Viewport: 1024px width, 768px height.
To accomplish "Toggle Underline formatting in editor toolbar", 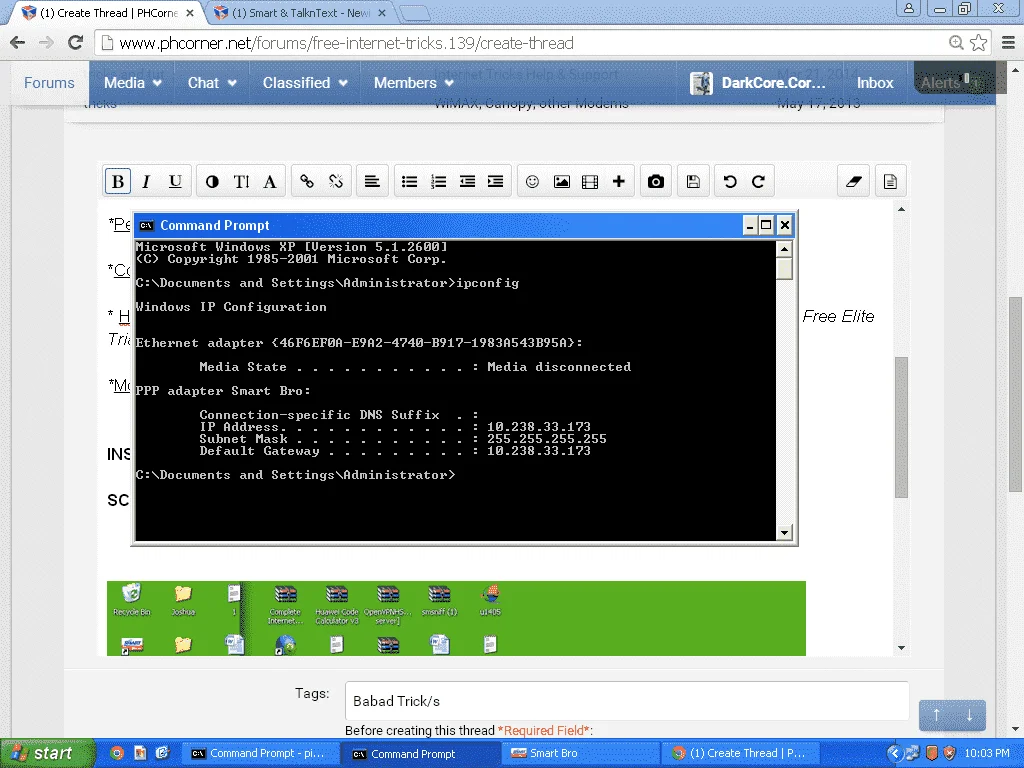I will pos(175,182).
